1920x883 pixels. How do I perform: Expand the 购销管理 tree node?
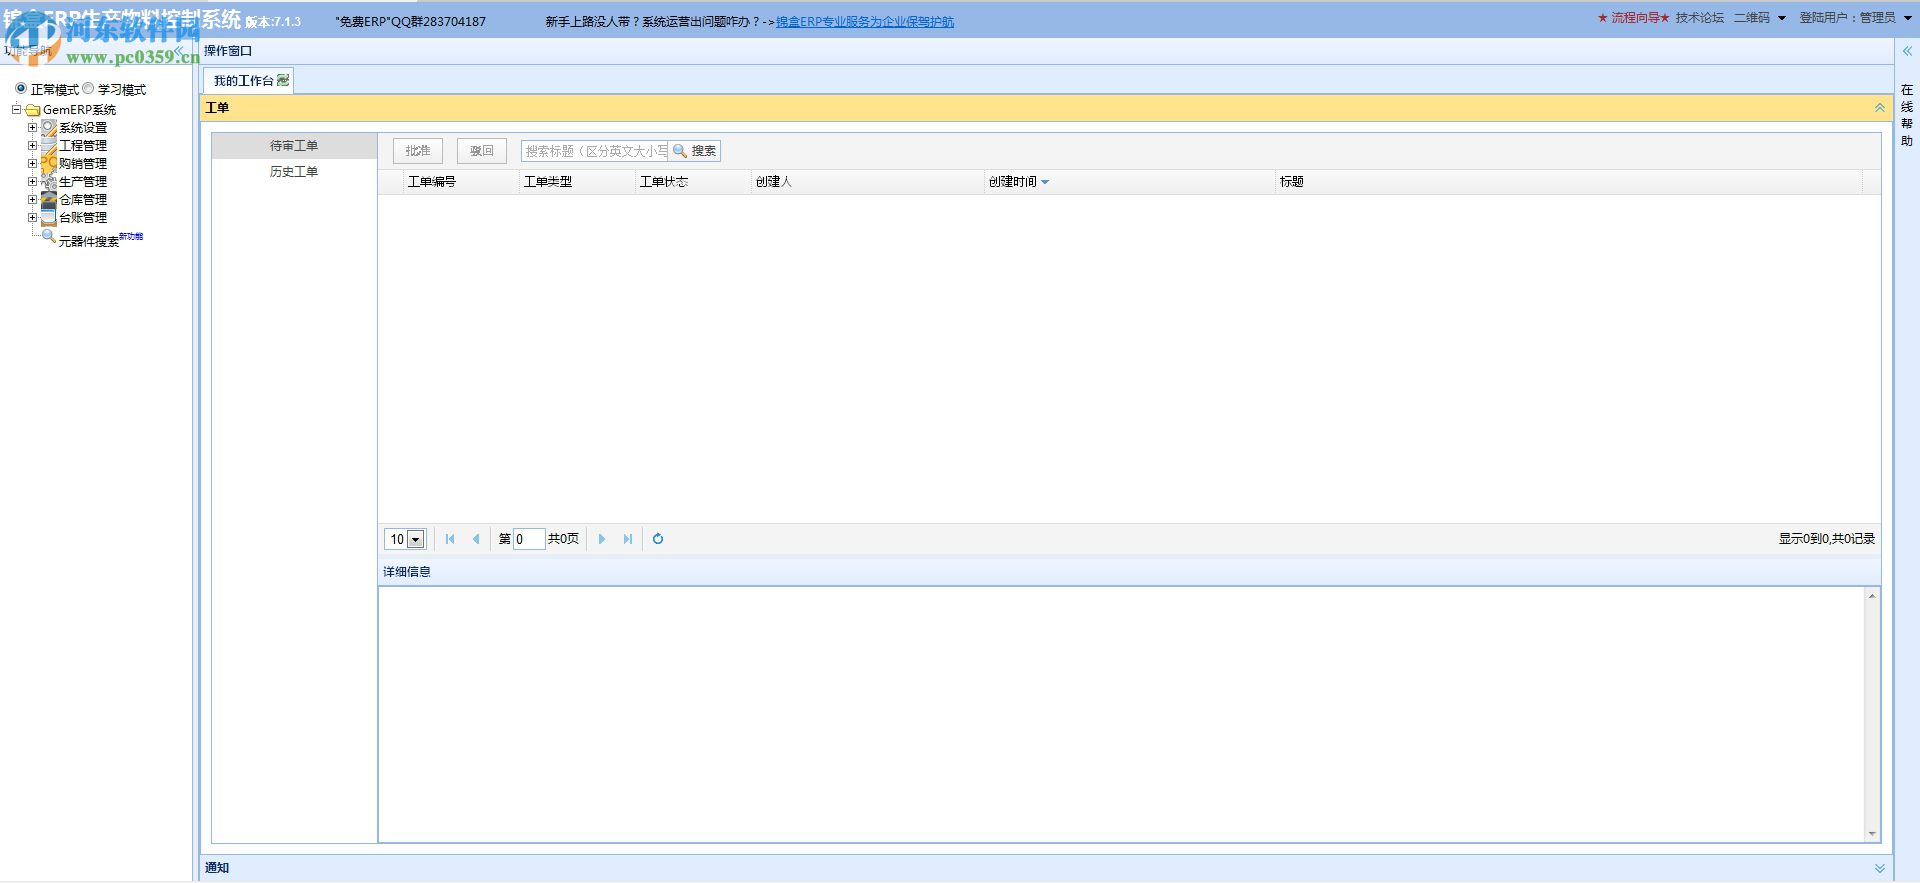[x=32, y=163]
